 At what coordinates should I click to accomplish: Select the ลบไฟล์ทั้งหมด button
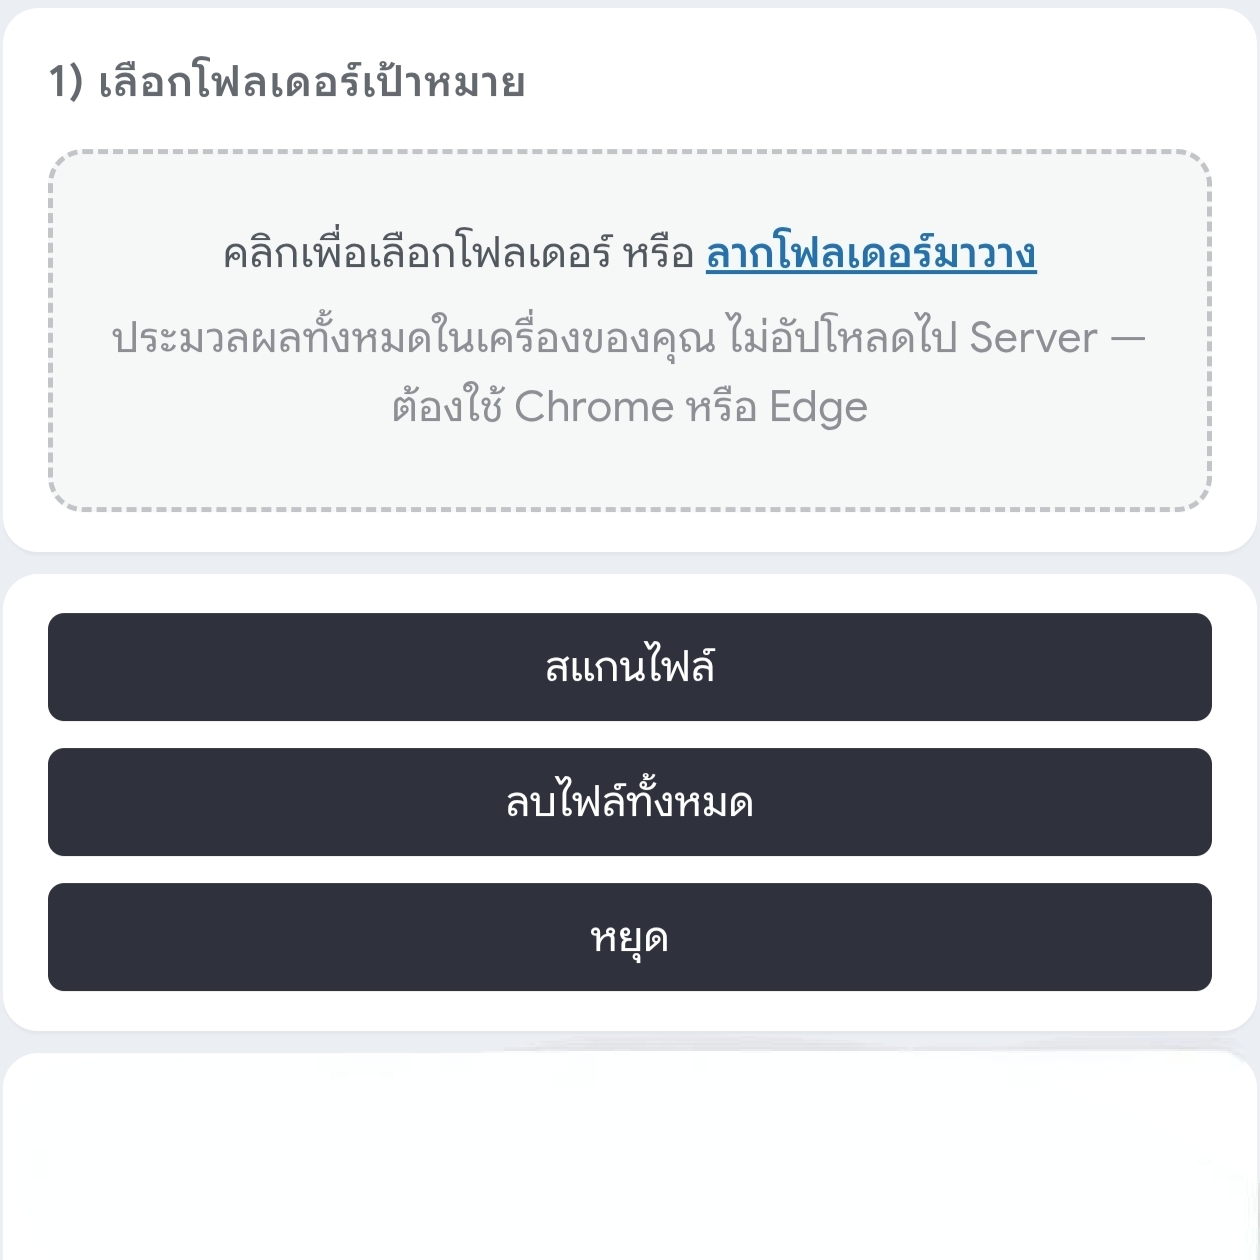(630, 802)
